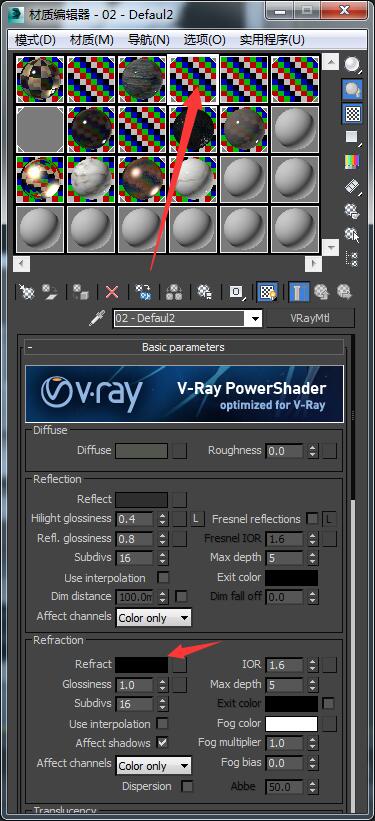Toggle the Refraction Exit color checkbox
The image size is (375, 821).
(329, 703)
